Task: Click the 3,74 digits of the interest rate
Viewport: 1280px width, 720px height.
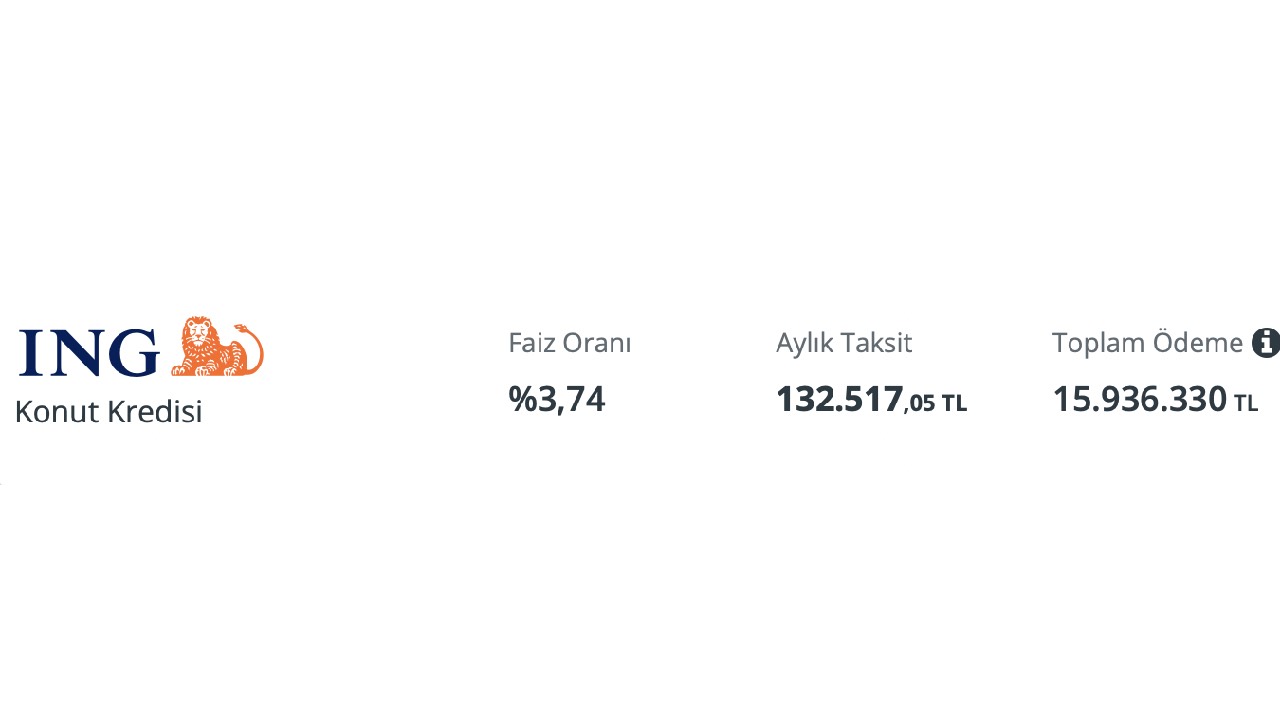Action: pyautogui.click(x=571, y=399)
